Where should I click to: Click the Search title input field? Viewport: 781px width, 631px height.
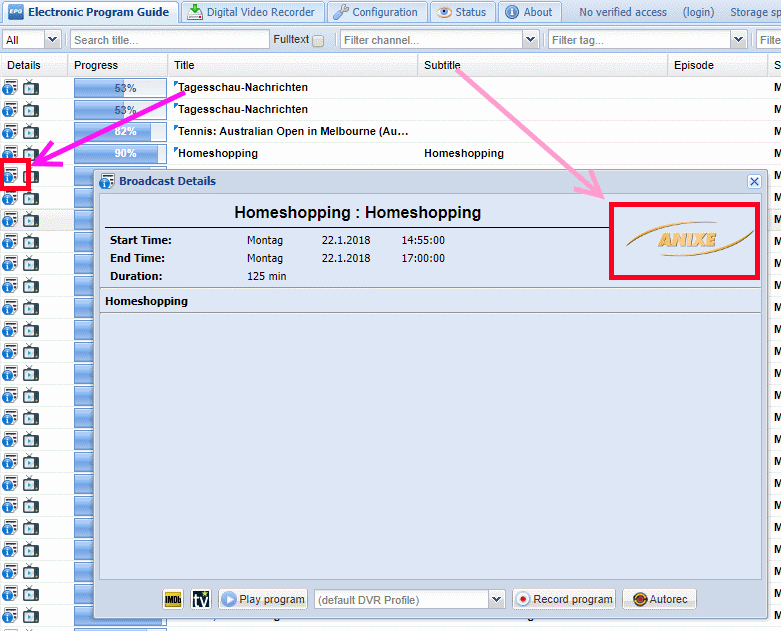coord(169,40)
